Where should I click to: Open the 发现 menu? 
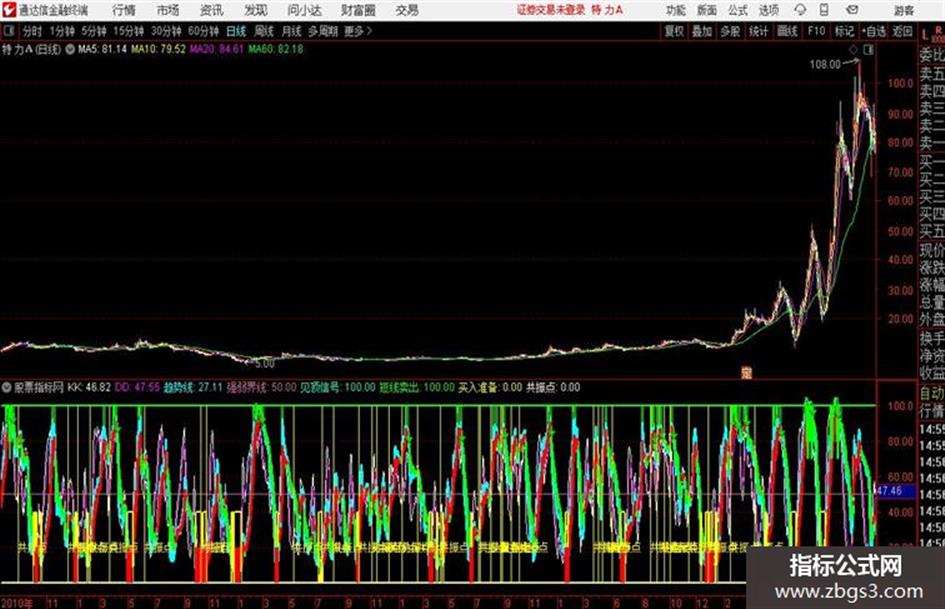(x=256, y=10)
